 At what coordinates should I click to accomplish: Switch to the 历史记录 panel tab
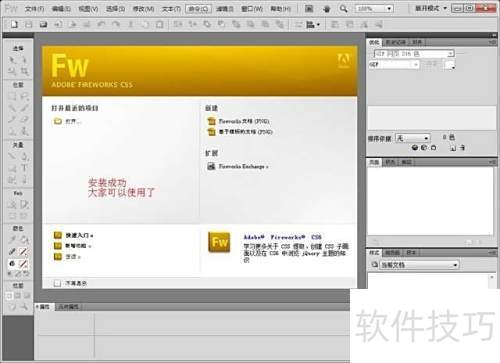[x=396, y=43]
